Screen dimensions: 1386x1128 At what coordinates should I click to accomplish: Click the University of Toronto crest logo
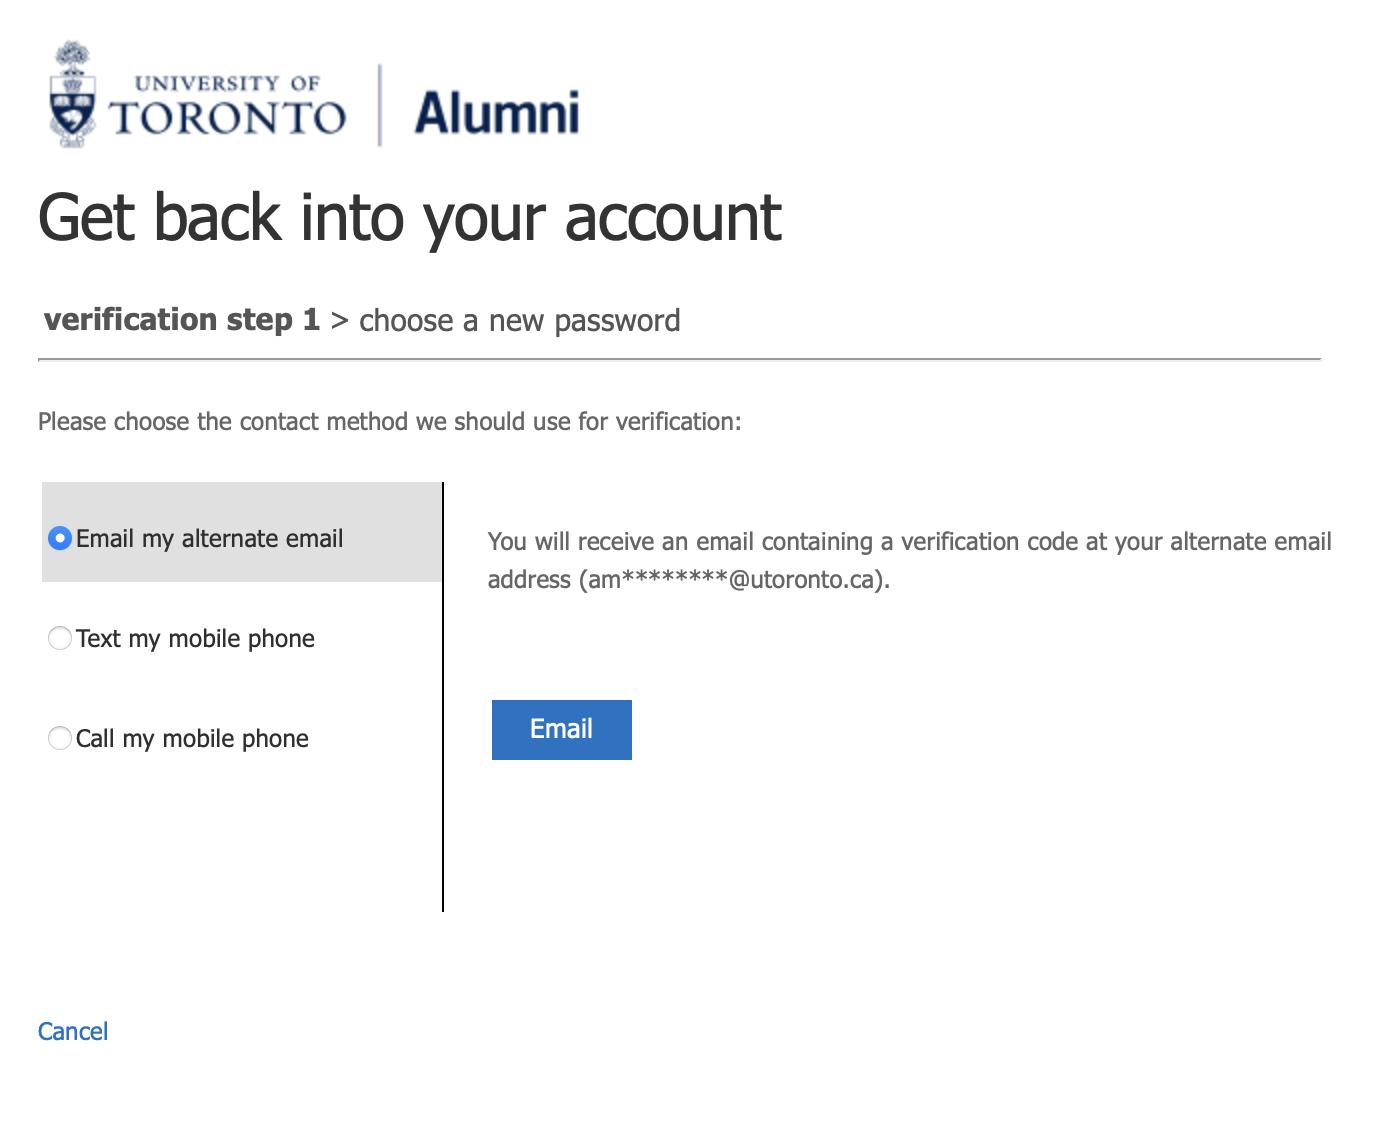(72, 96)
